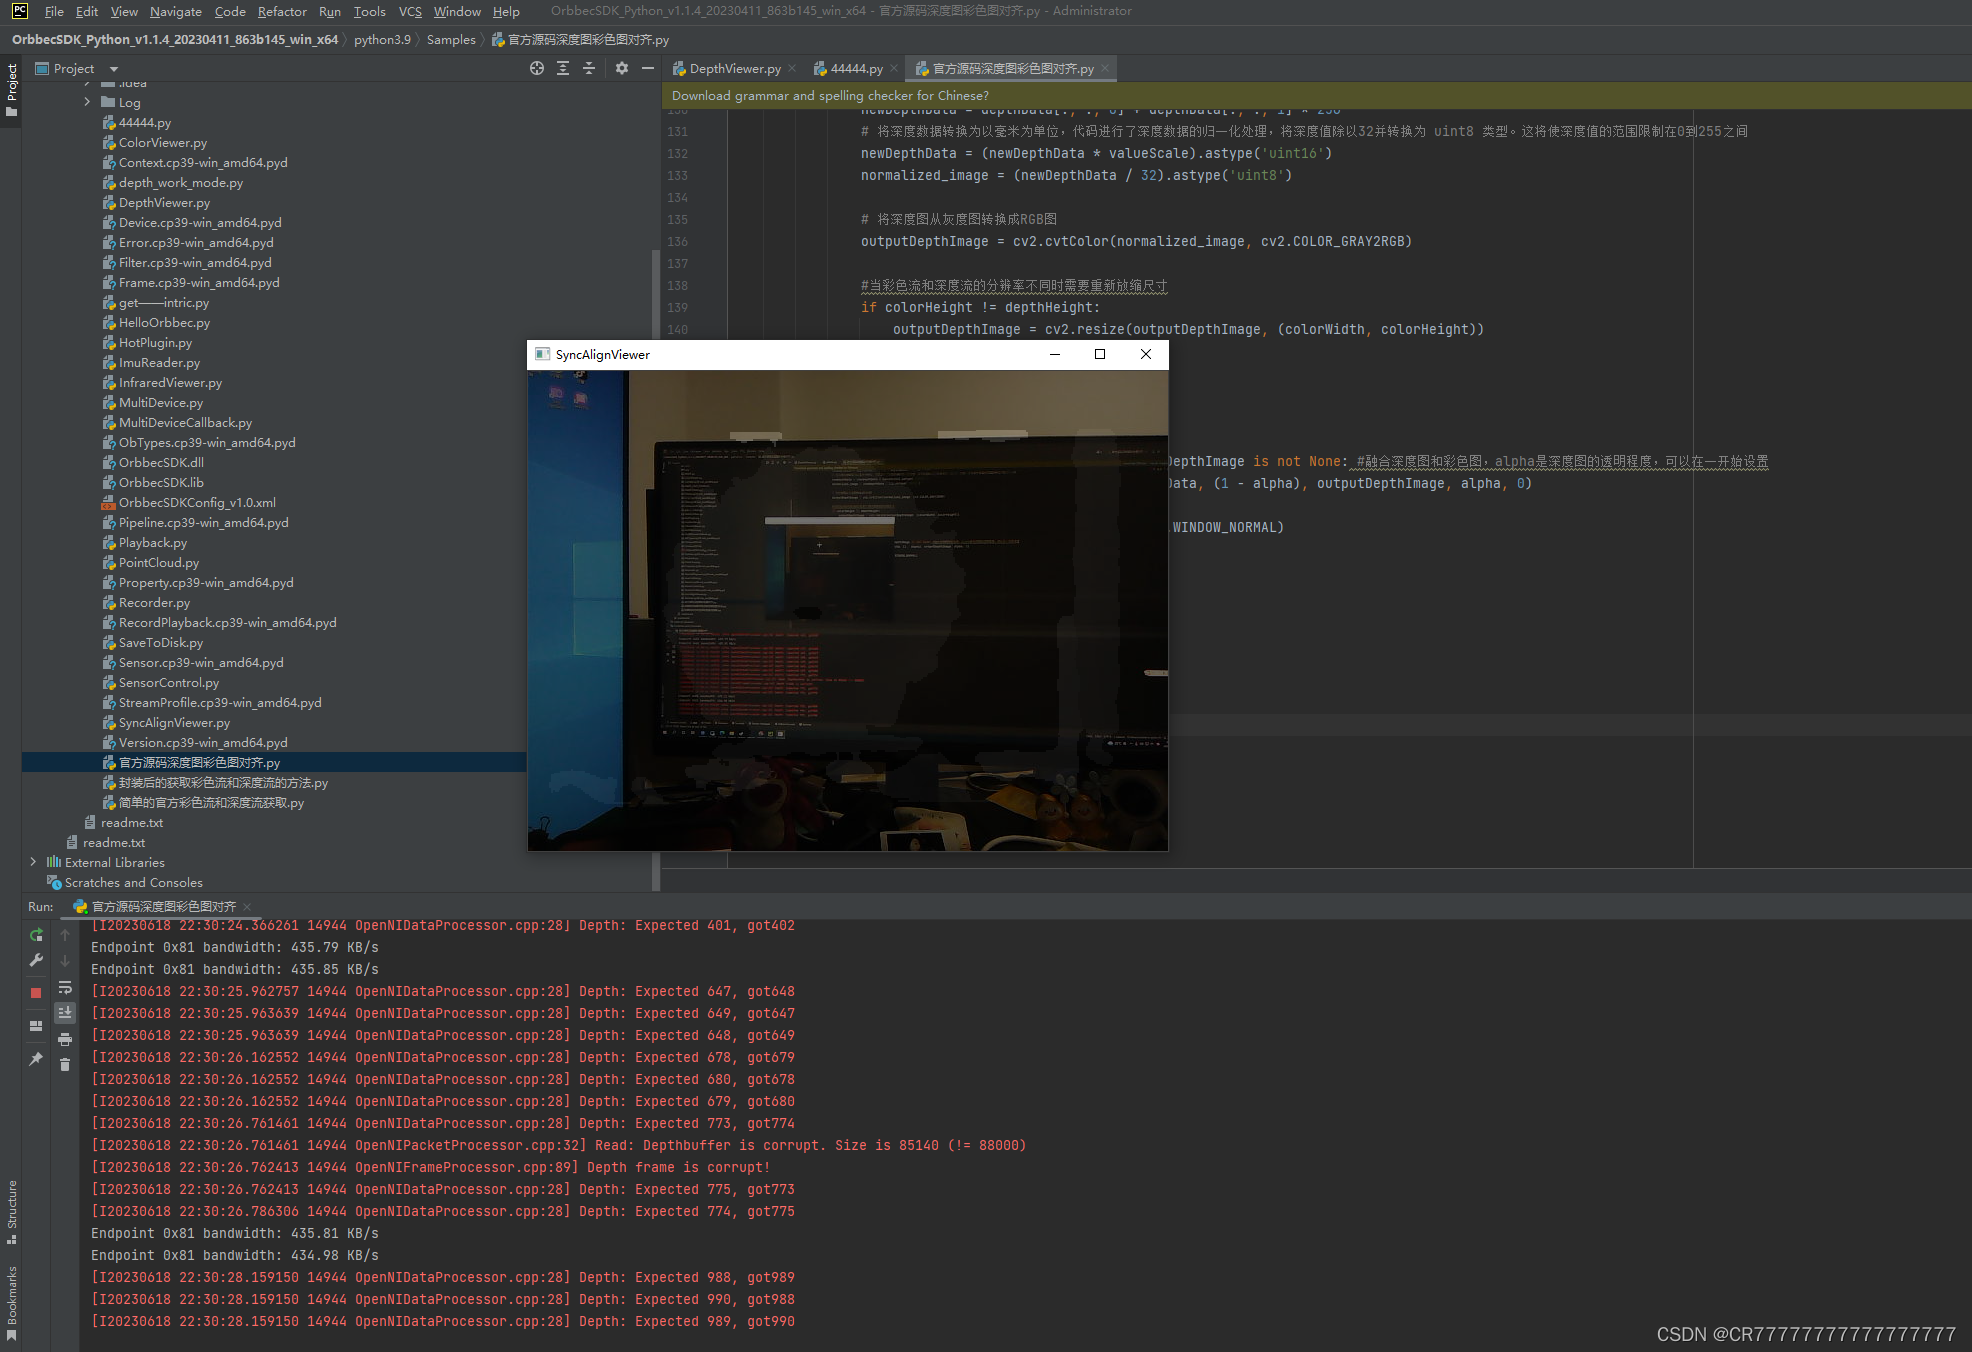Toggle soft-wrap in the Run console
Screen dimensions: 1972x1352
tap(65, 987)
